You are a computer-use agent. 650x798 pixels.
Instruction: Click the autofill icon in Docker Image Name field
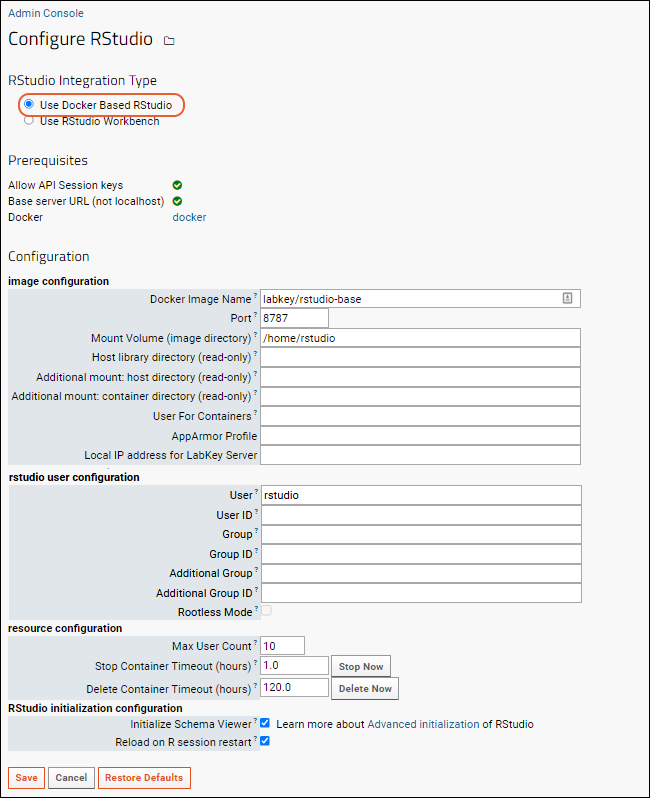pyautogui.click(x=568, y=299)
